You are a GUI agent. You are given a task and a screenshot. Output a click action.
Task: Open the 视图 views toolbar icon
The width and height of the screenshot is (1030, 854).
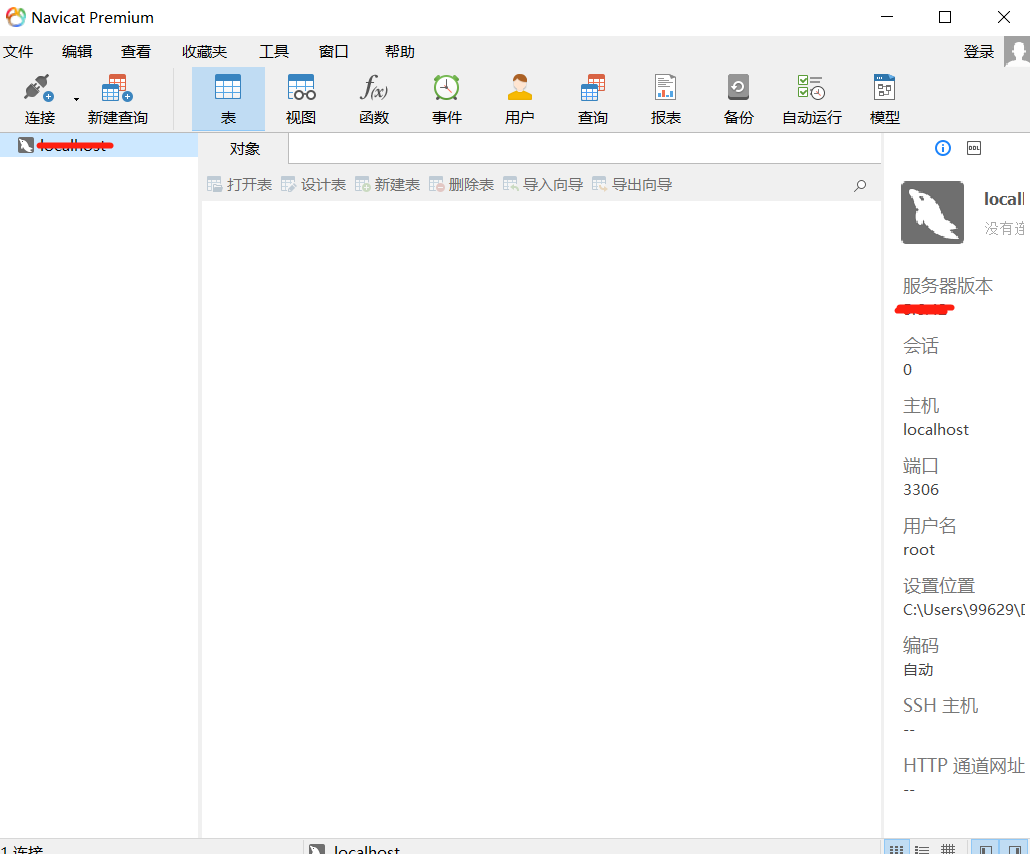tap(301, 99)
